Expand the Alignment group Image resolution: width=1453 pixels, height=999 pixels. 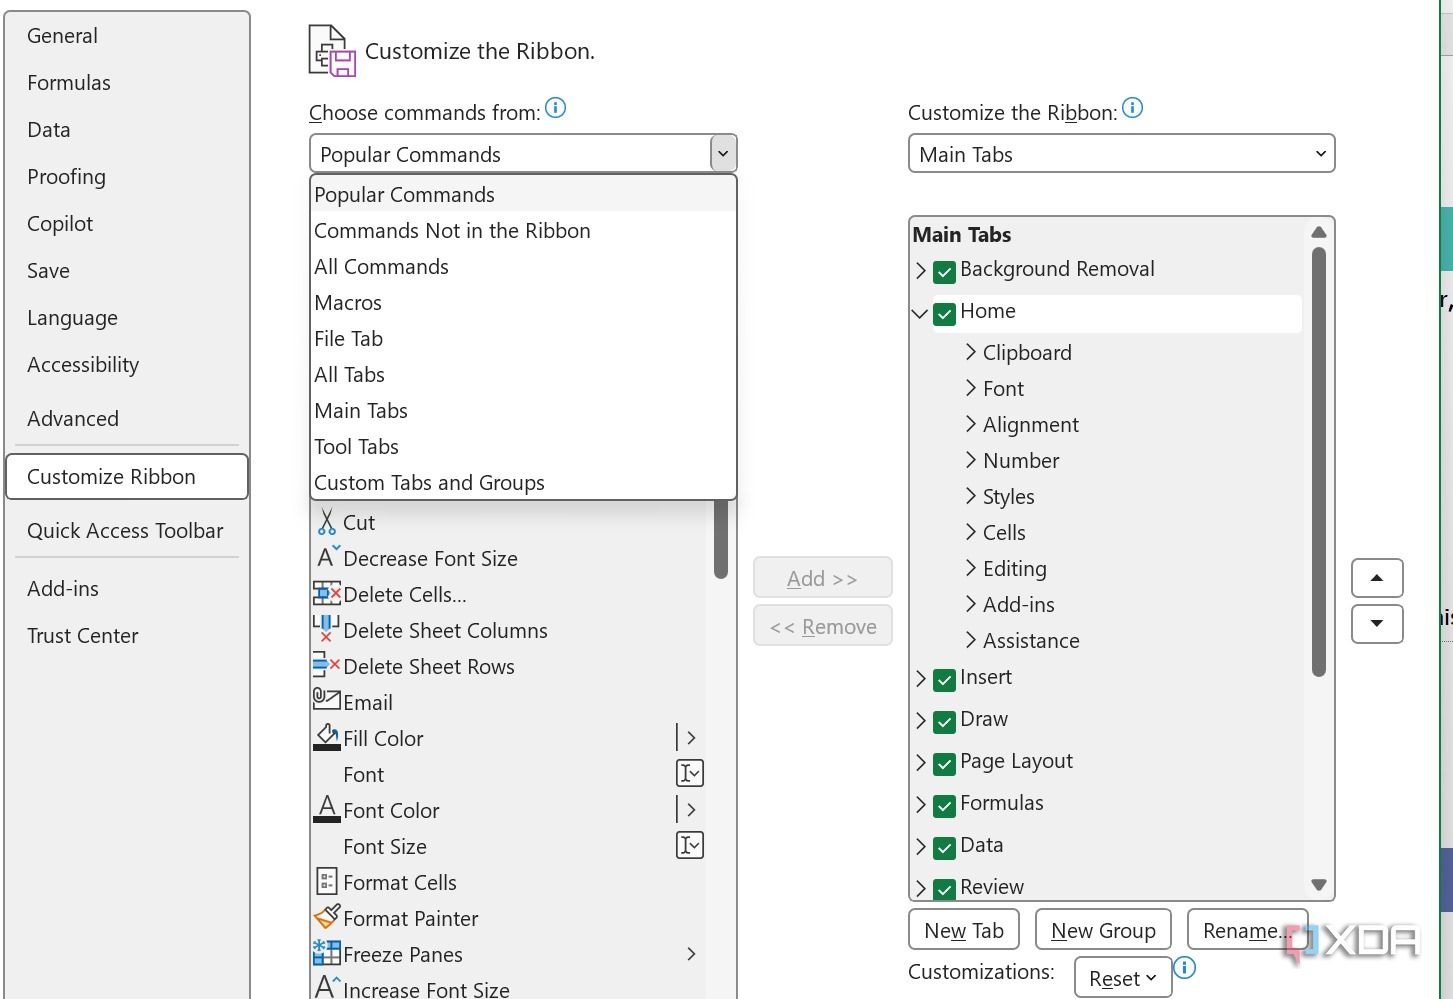(970, 423)
